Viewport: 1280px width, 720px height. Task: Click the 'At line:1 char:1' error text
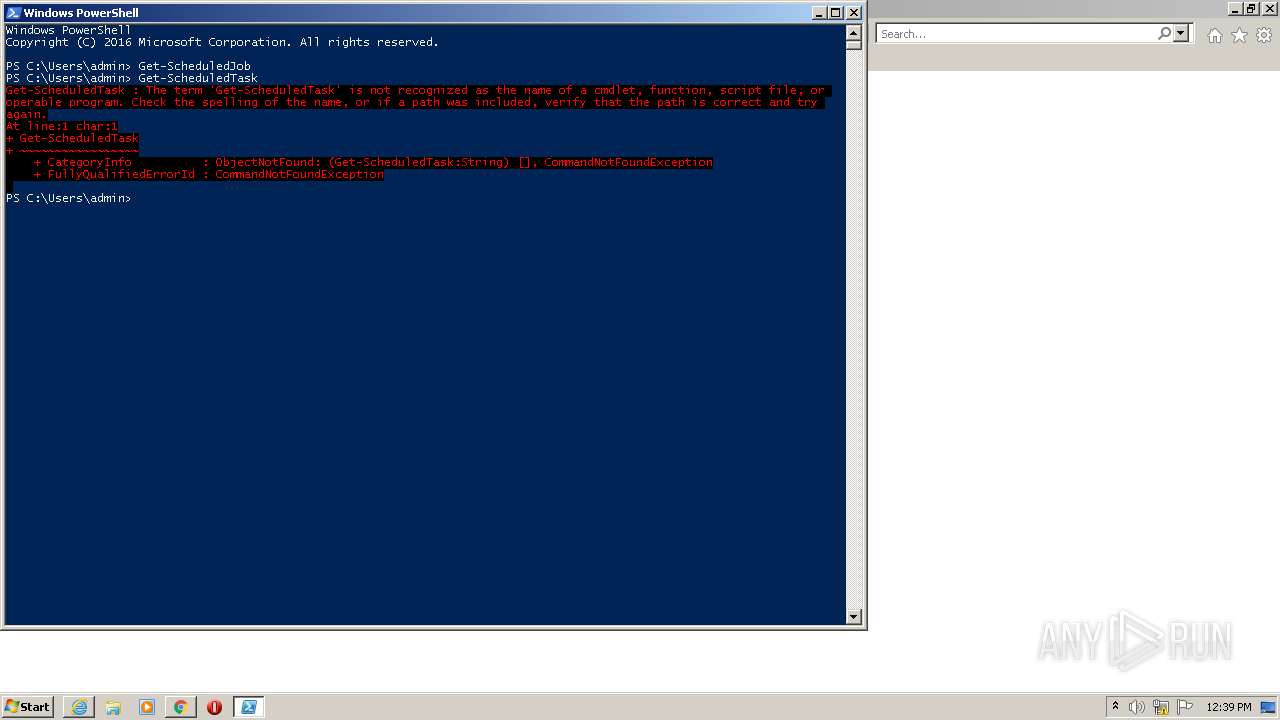[x=62, y=126]
